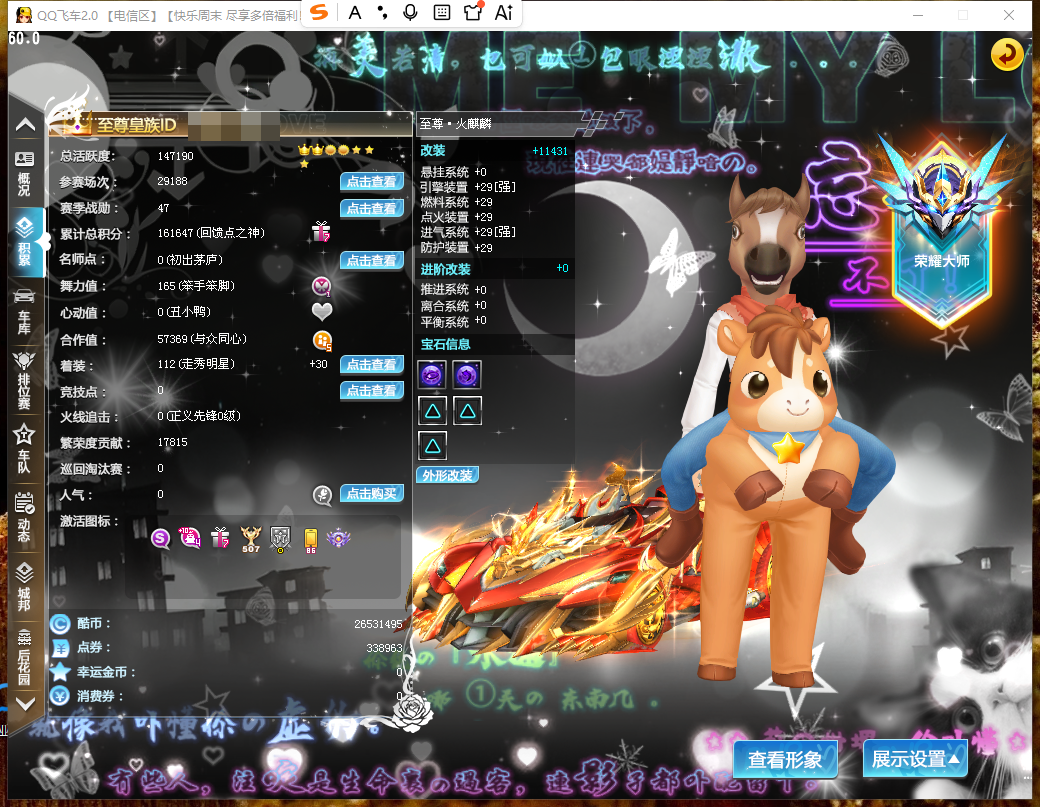
Task: Click 点击查看 next to 参赛场次
Action: point(372,181)
